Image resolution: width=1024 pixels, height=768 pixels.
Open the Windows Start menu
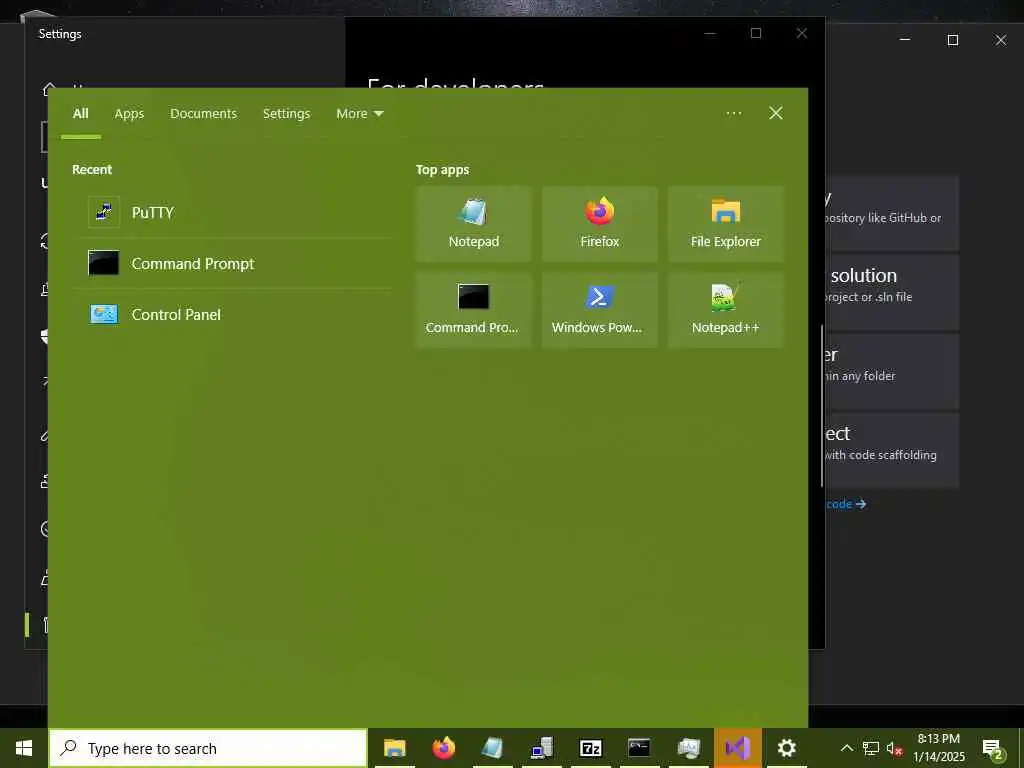24,748
